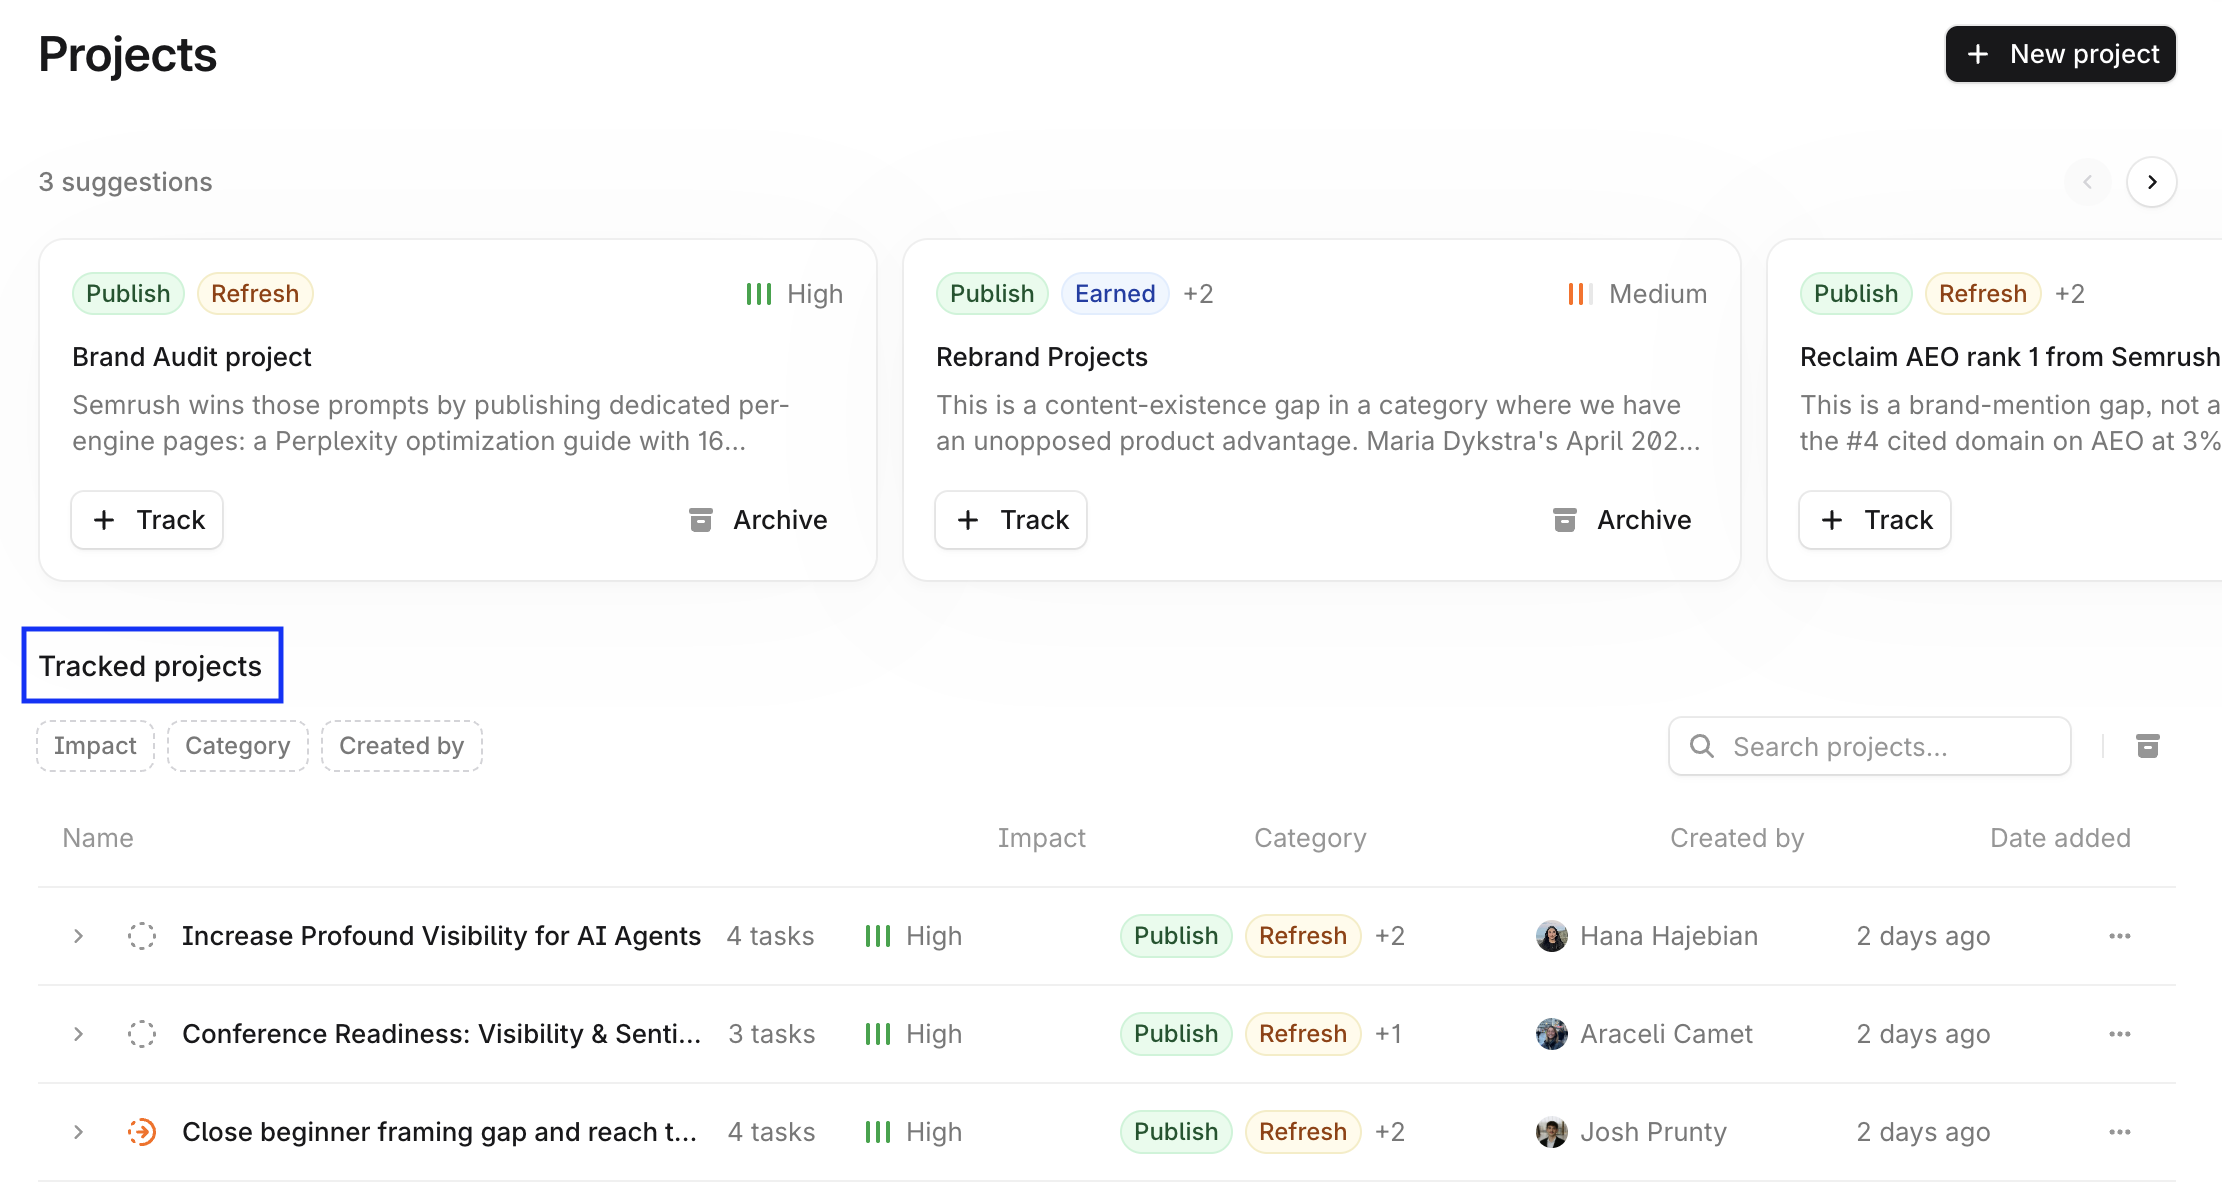
Task: Open Close beginner framing gap project
Action: click(439, 1132)
